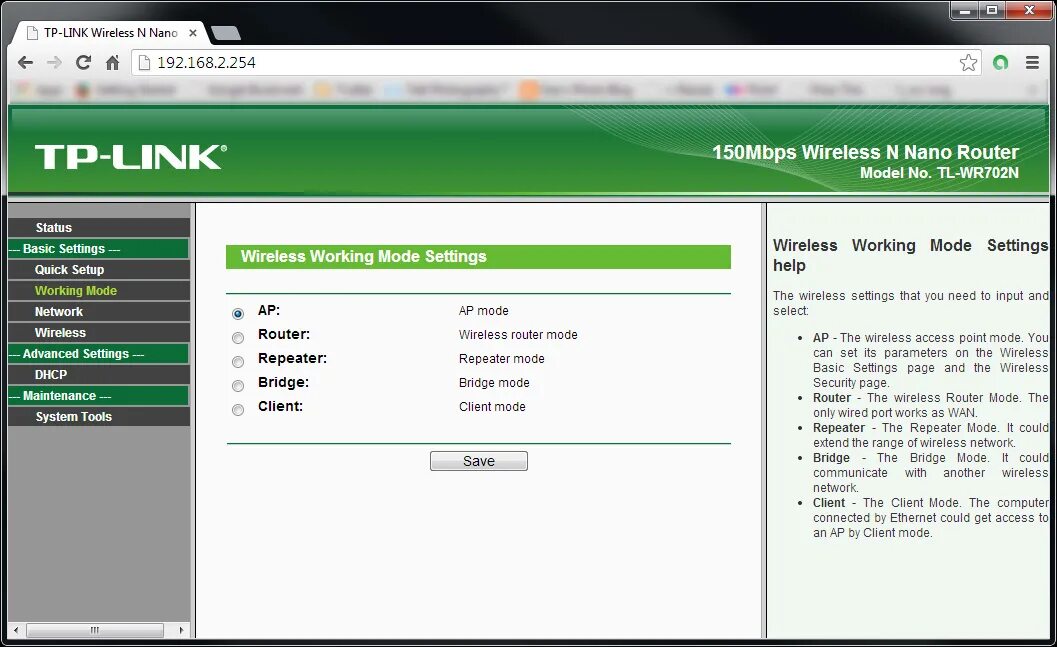Image resolution: width=1057 pixels, height=647 pixels.
Task: Bookmark this page with the star icon
Action: pyautogui.click(x=968, y=63)
